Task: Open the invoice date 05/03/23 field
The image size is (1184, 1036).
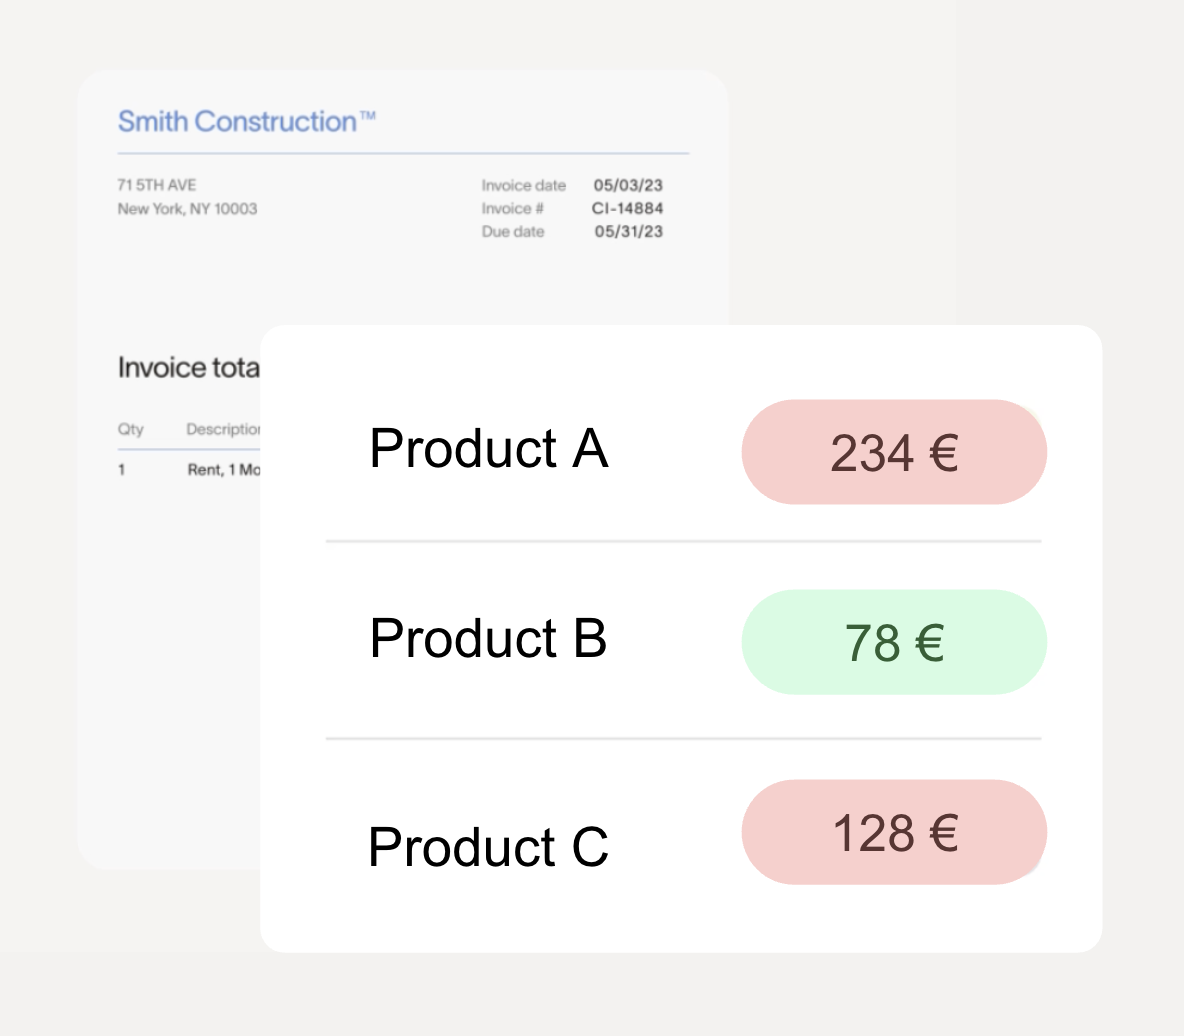Action: tap(627, 185)
